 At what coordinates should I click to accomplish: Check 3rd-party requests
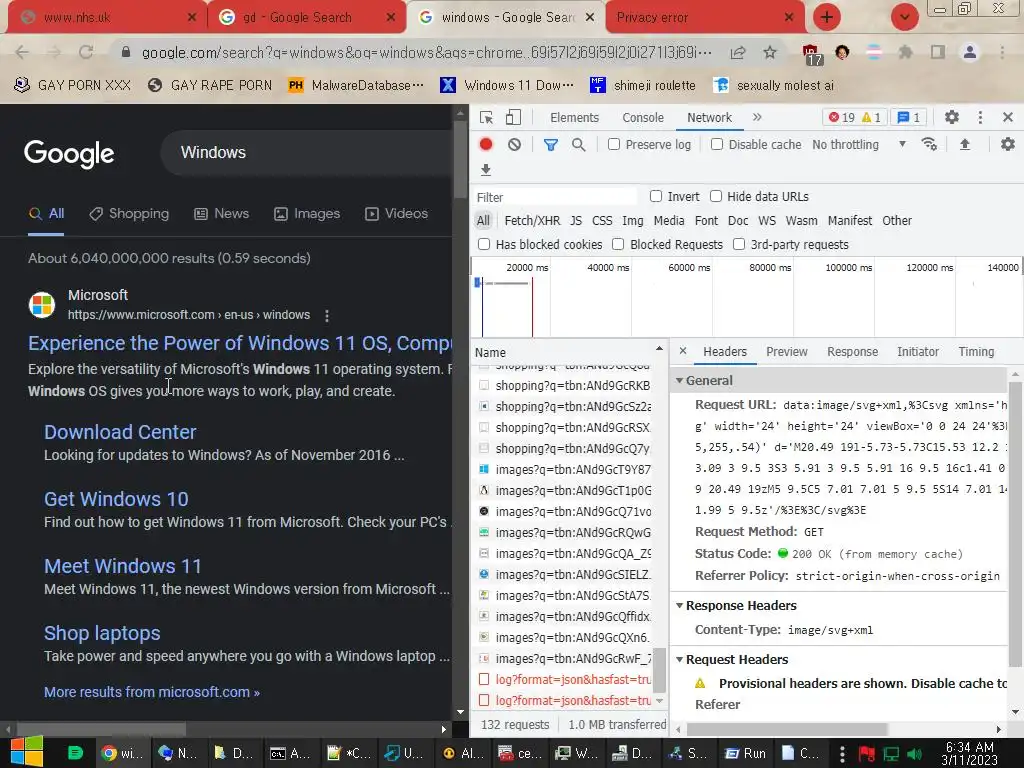[739, 244]
